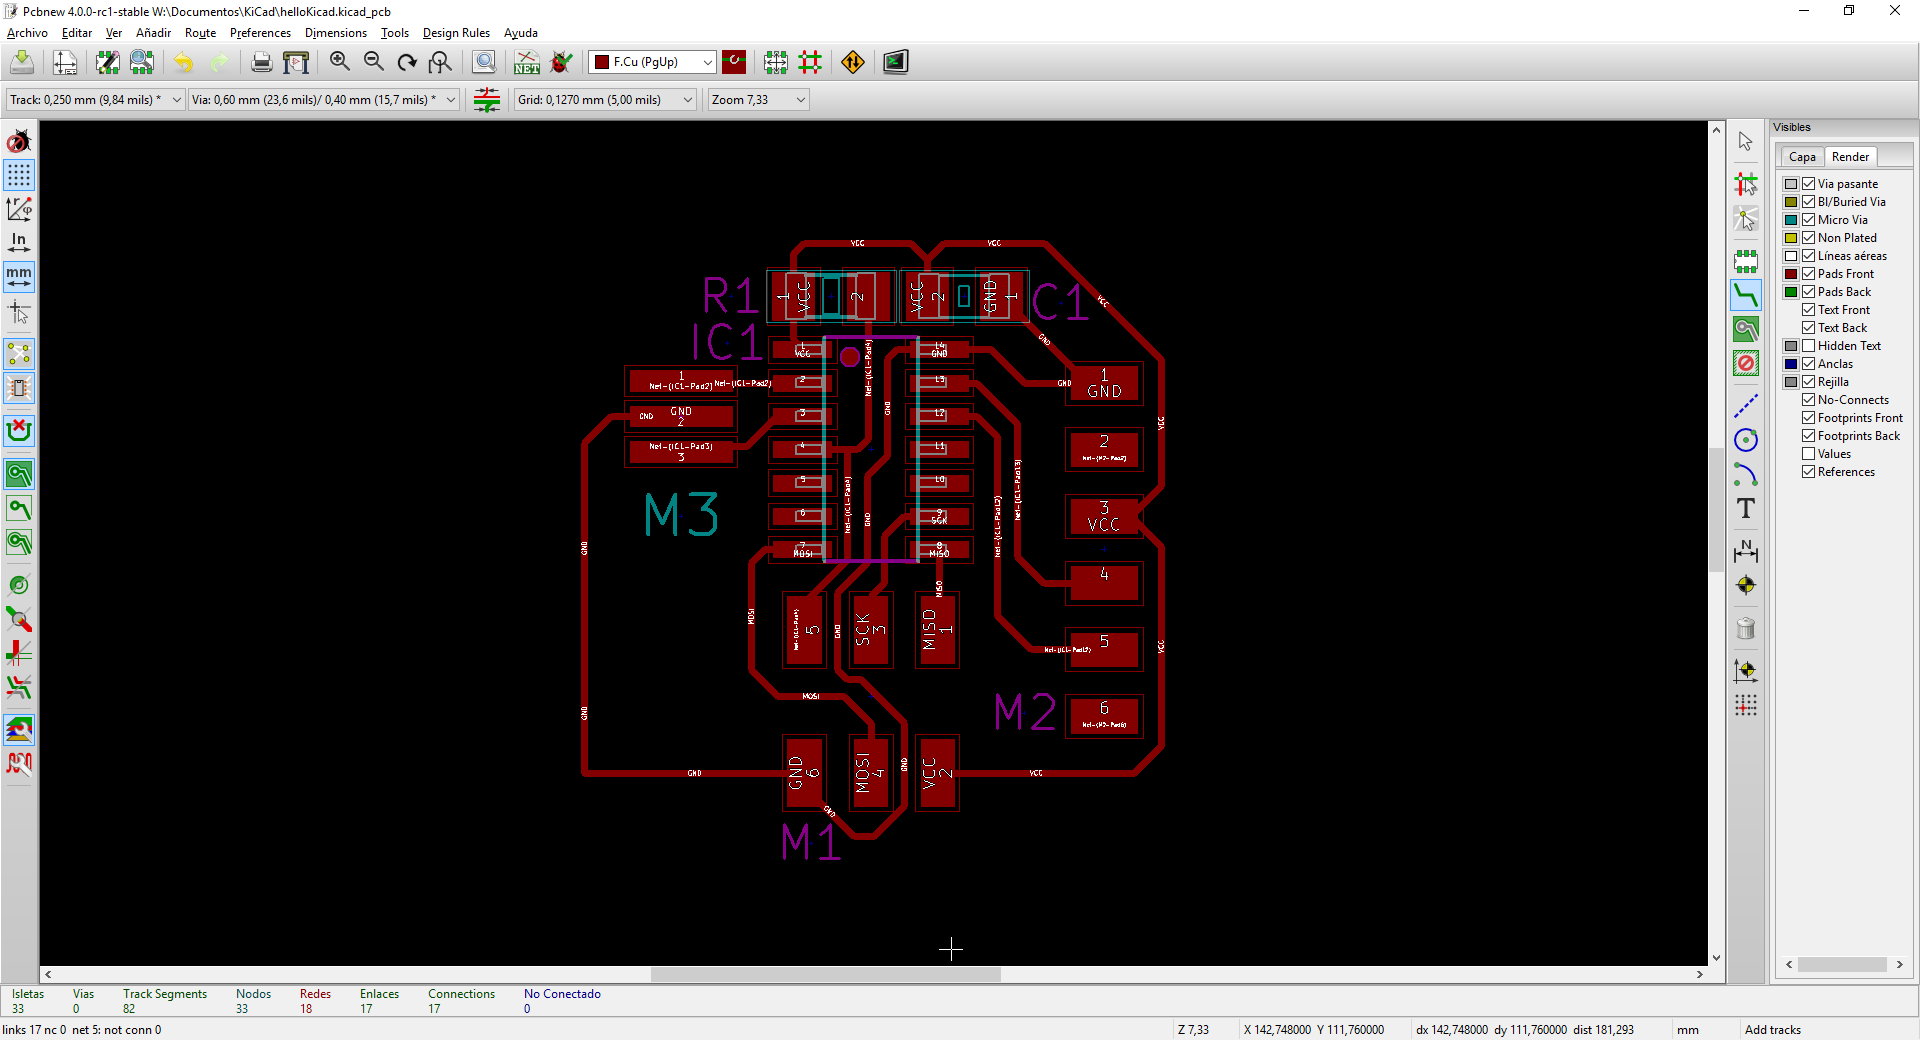
Task: Switch to the Render tab
Action: coord(1850,157)
